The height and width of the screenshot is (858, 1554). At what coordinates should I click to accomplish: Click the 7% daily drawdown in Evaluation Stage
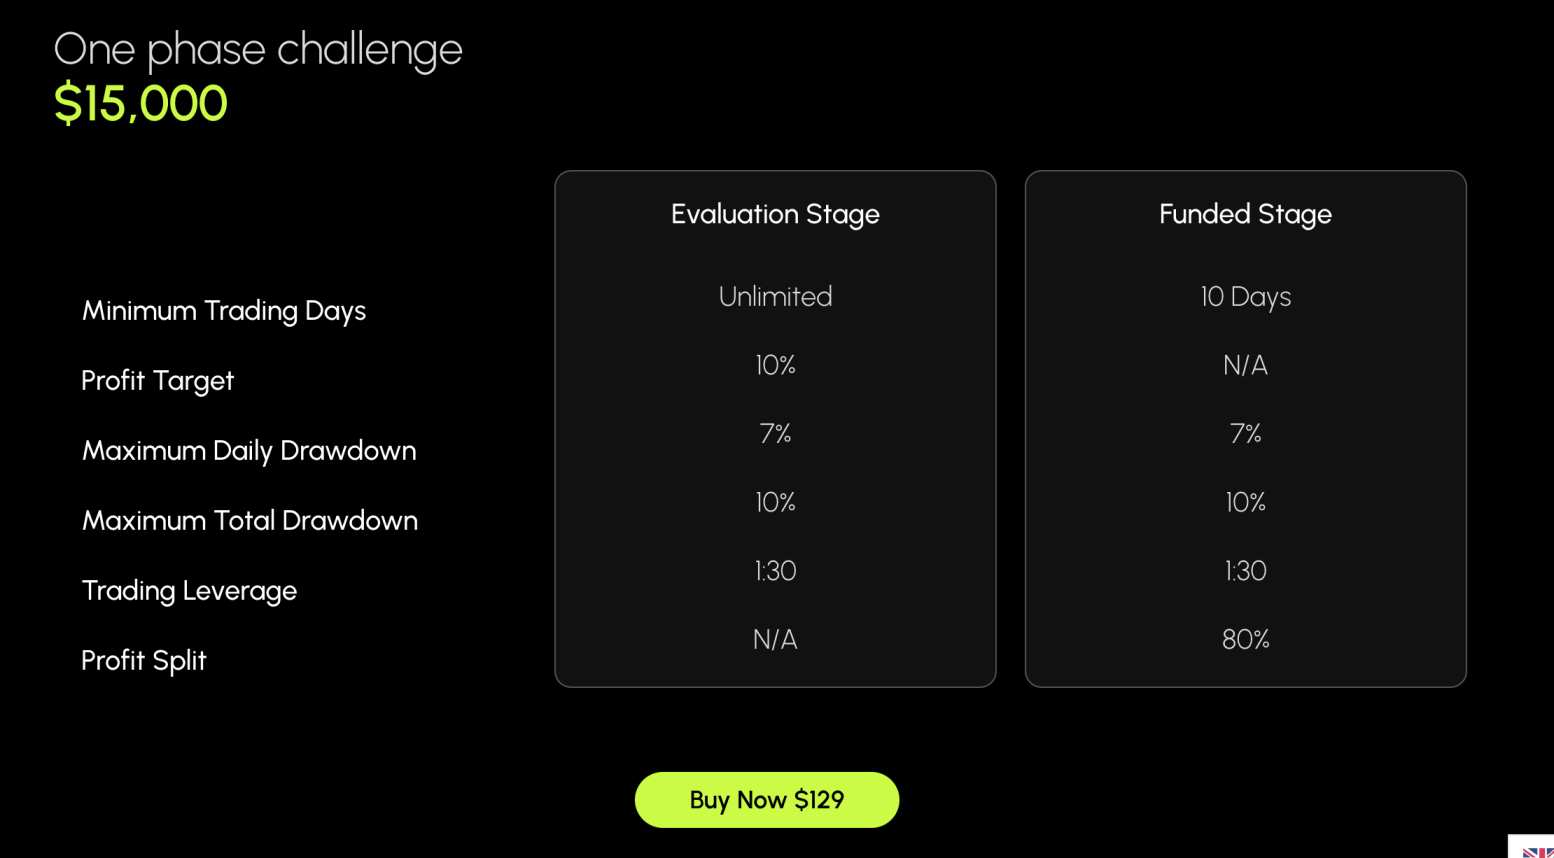point(775,434)
